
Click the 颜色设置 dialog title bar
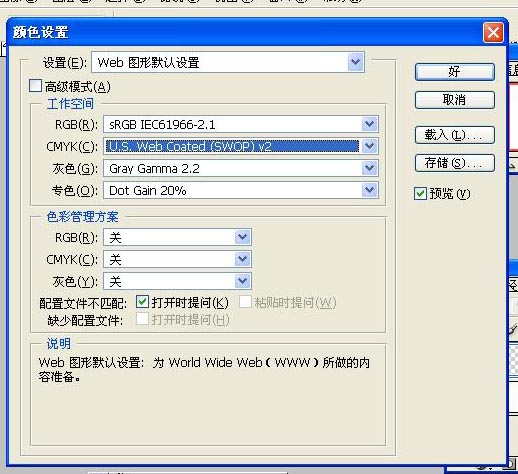click(x=247, y=32)
